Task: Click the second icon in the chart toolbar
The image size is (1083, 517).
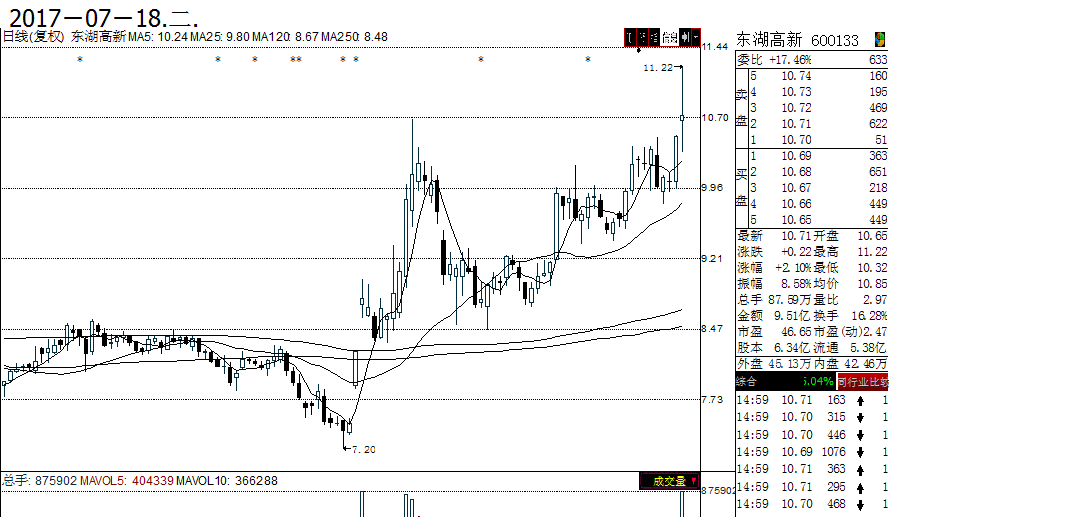Action: [642, 37]
